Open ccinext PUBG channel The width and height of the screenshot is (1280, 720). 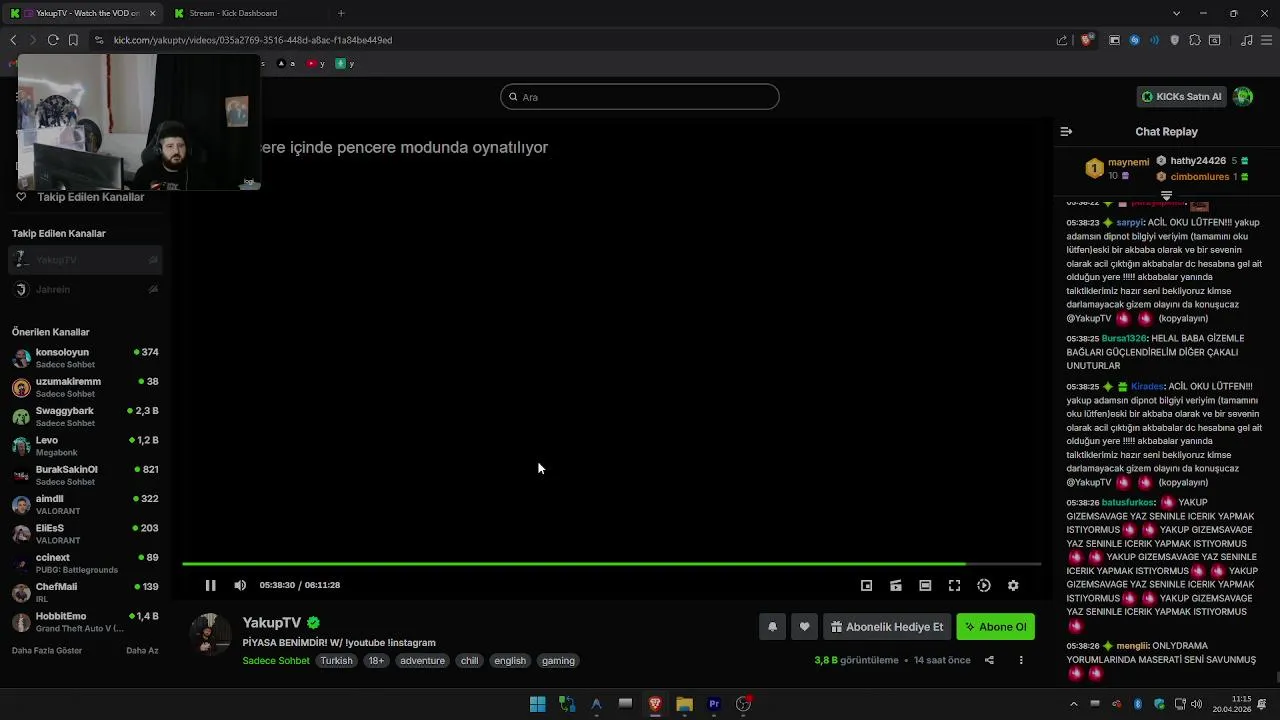click(x=85, y=563)
